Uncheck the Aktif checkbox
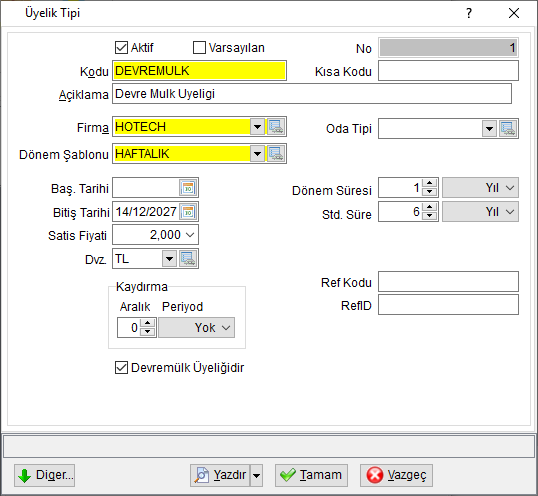The height and width of the screenshot is (496, 538). click(121, 48)
